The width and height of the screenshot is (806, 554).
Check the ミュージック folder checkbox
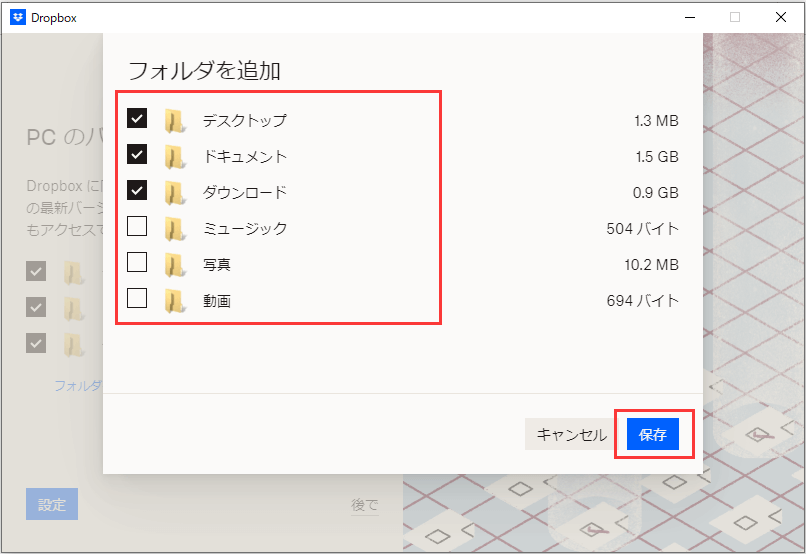tap(137, 226)
